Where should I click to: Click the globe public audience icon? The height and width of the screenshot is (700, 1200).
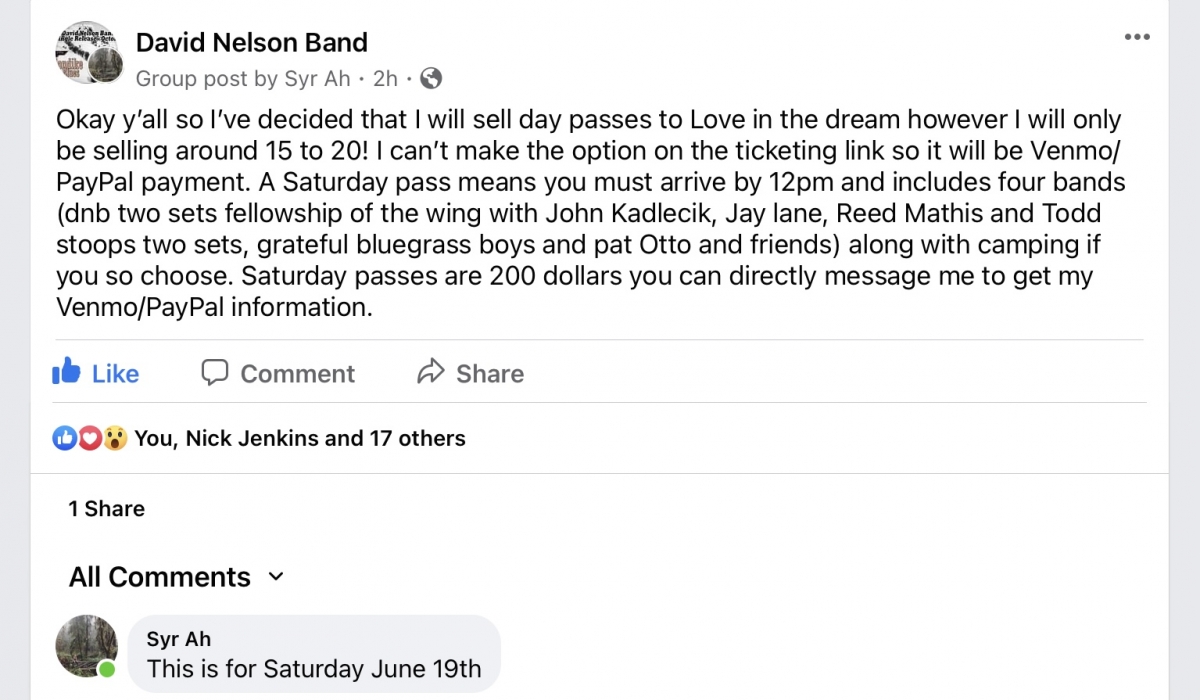[431, 78]
